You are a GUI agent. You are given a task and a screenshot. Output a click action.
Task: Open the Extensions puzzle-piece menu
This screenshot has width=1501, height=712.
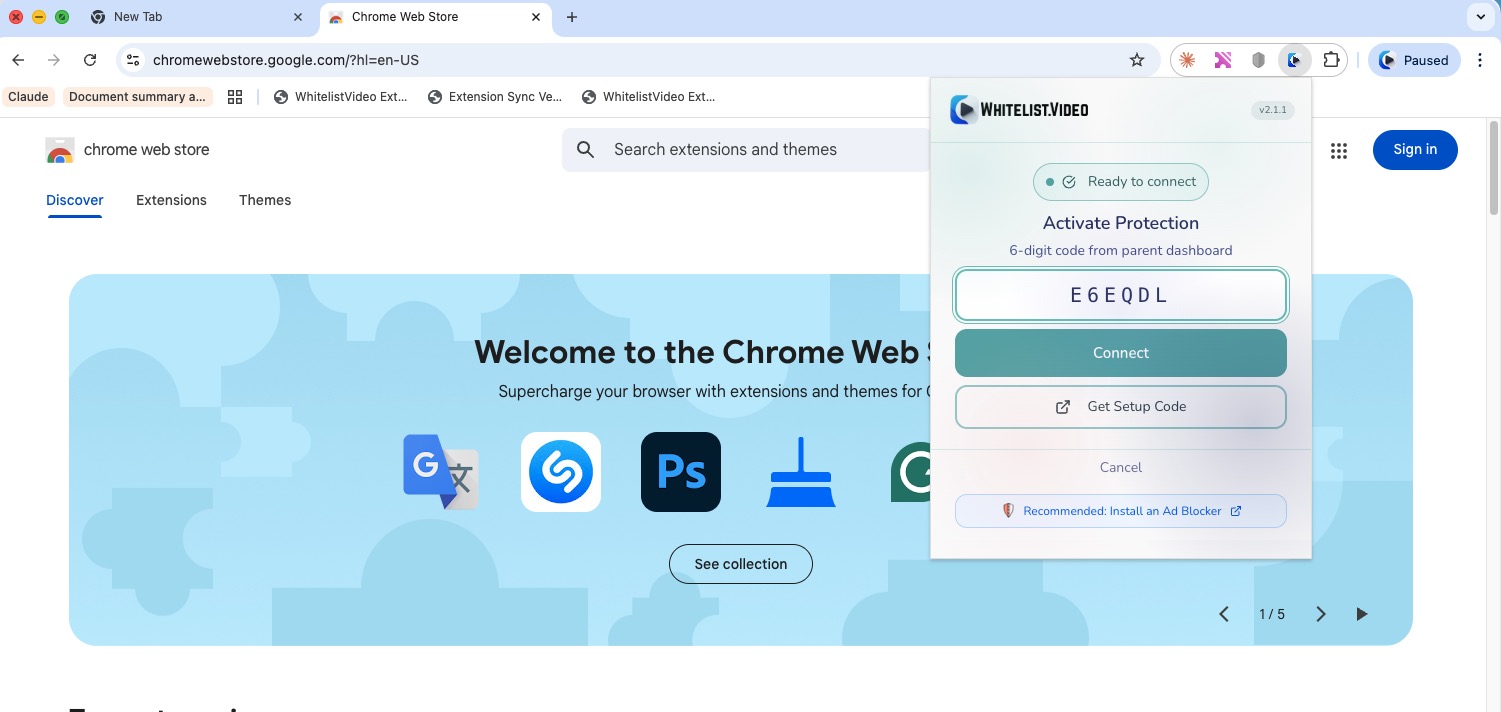tap(1331, 60)
